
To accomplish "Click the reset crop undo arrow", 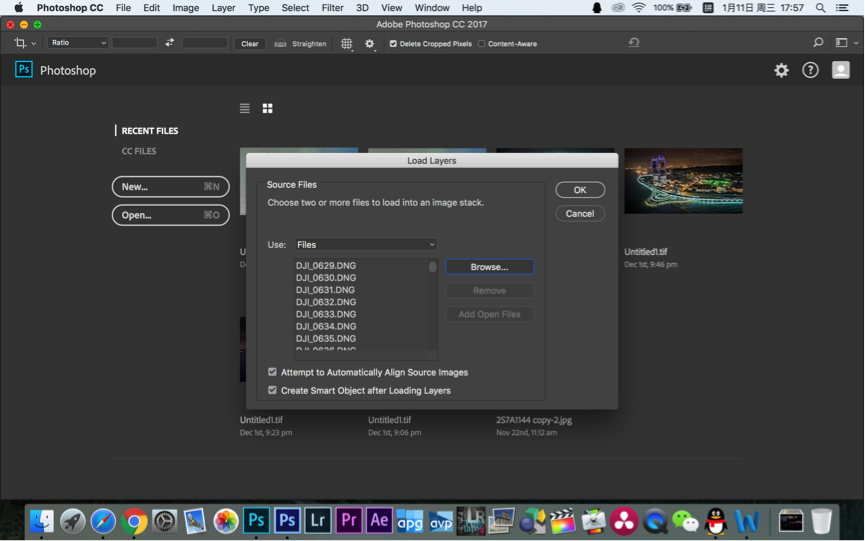I will (634, 42).
